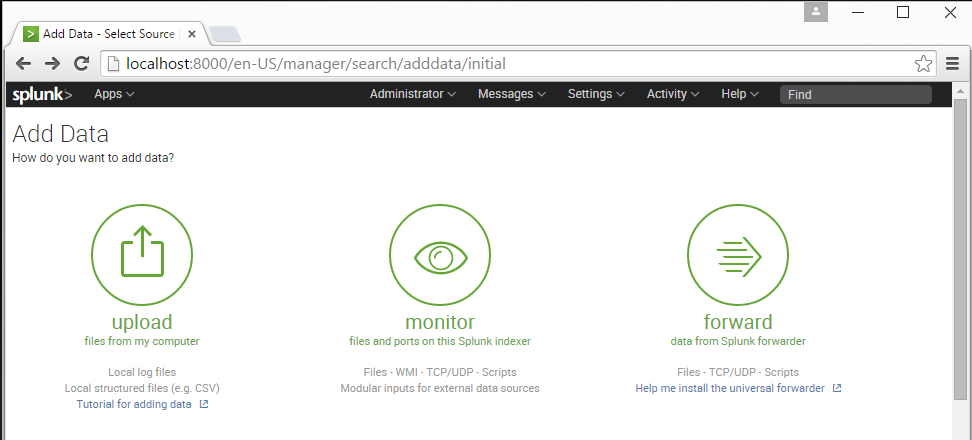Image resolution: width=972 pixels, height=440 pixels.
Task: Click 'Files - WMI - TCP/UDP - Scripts' text
Action: point(440,372)
